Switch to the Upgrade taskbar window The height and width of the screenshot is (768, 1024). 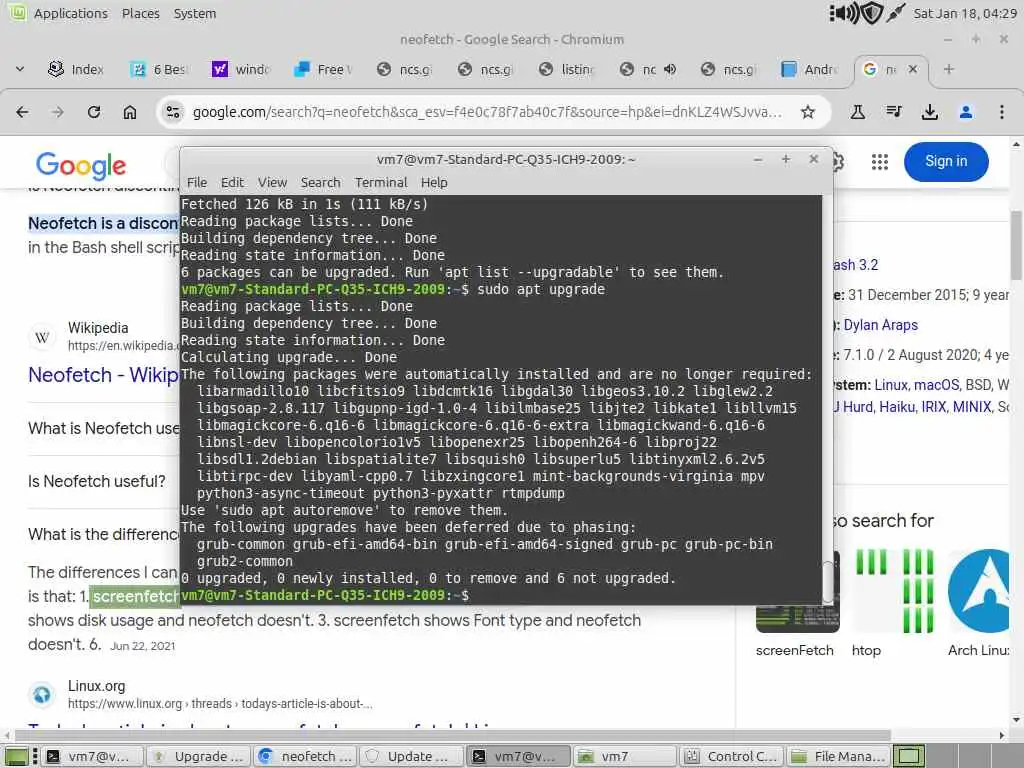(199, 756)
